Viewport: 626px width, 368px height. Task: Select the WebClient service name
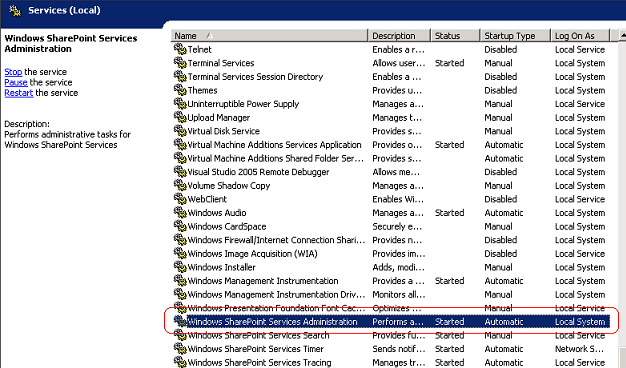(207, 199)
